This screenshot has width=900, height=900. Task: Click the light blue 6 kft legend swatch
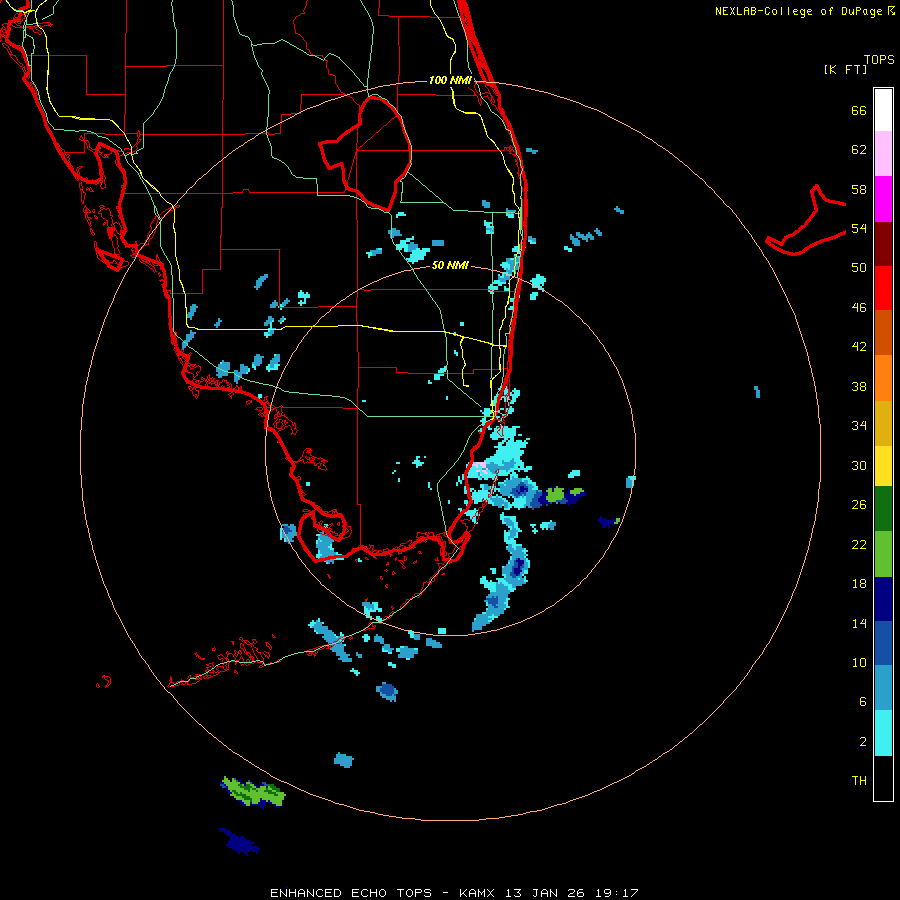[x=883, y=688]
